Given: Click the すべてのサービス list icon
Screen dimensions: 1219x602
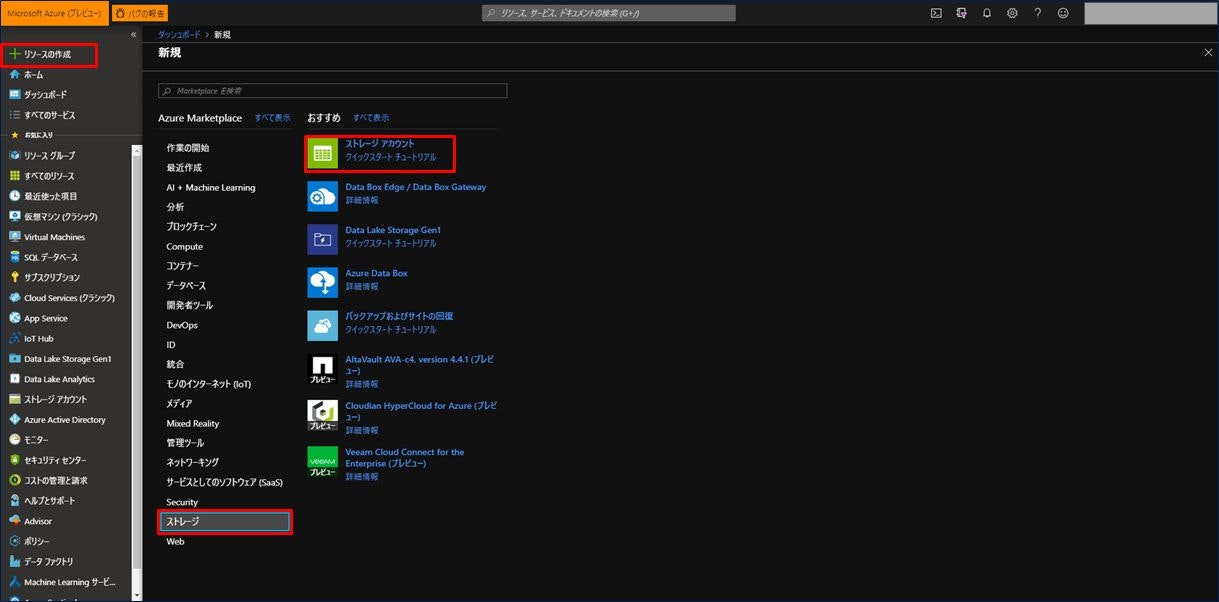Looking at the screenshot, I should click(x=15, y=115).
